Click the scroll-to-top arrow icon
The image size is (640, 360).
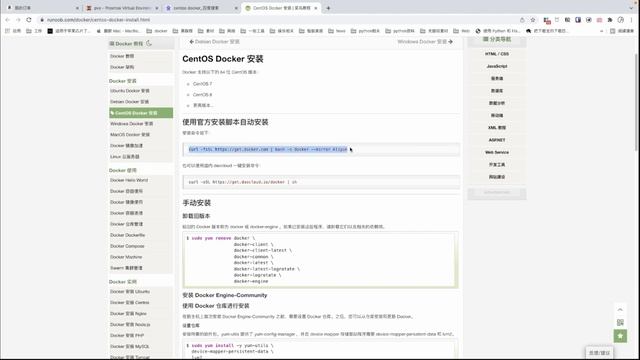tap(620, 309)
